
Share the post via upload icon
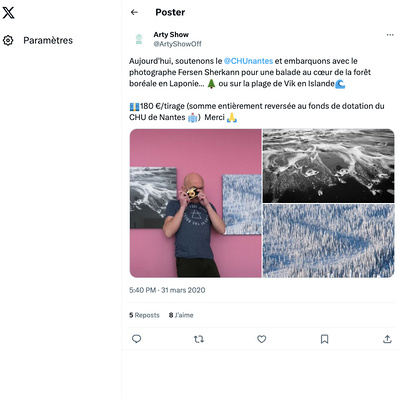pyautogui.click(x=387, y=339)
